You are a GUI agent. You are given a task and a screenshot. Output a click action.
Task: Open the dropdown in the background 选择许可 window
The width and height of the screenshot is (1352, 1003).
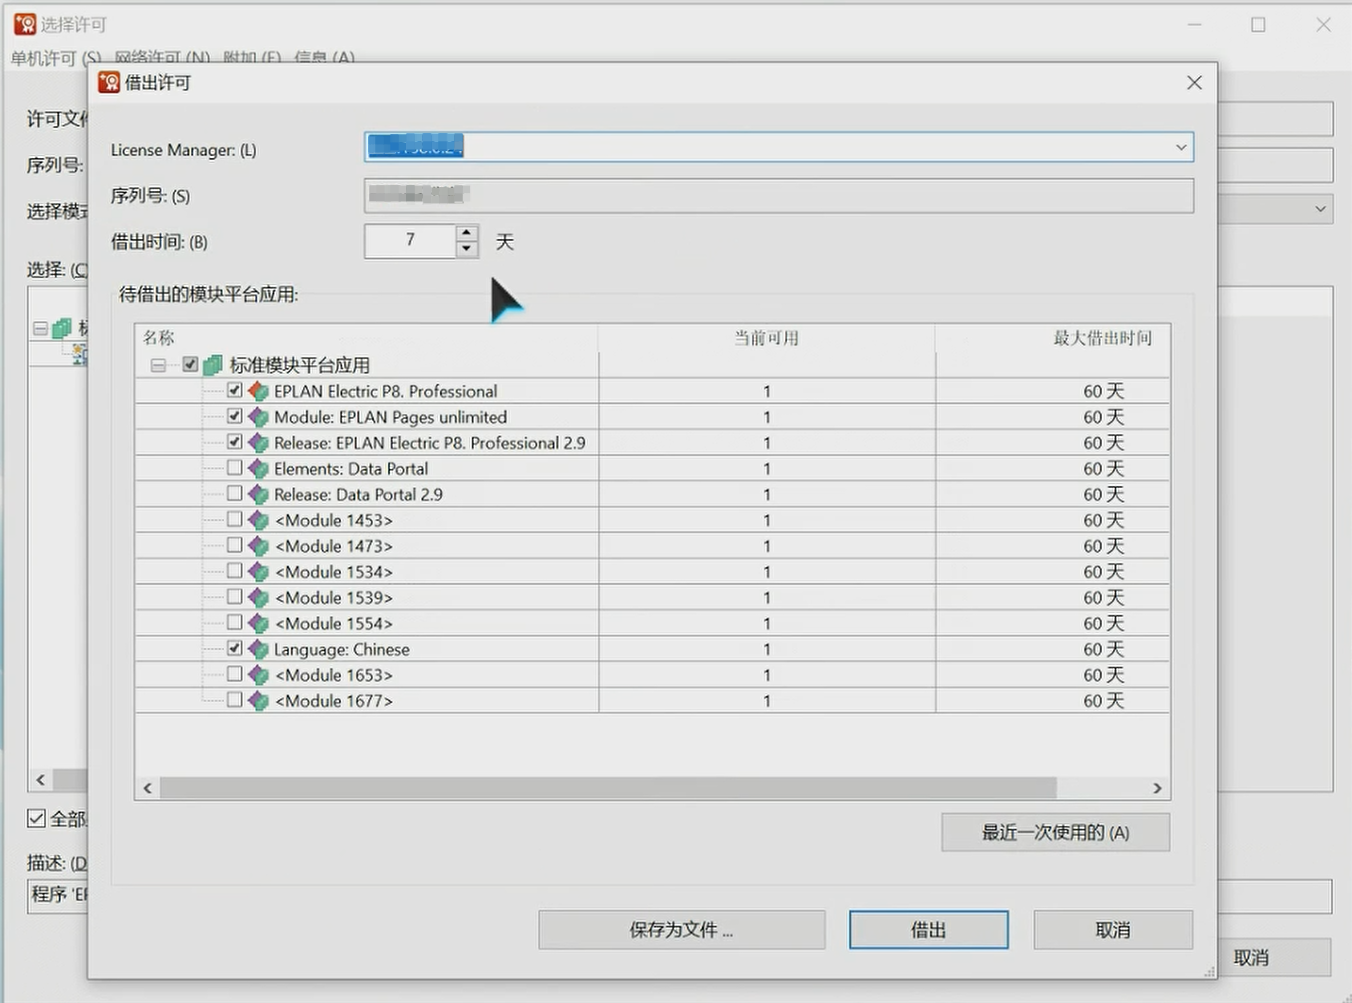click(x=1321, y=209)
